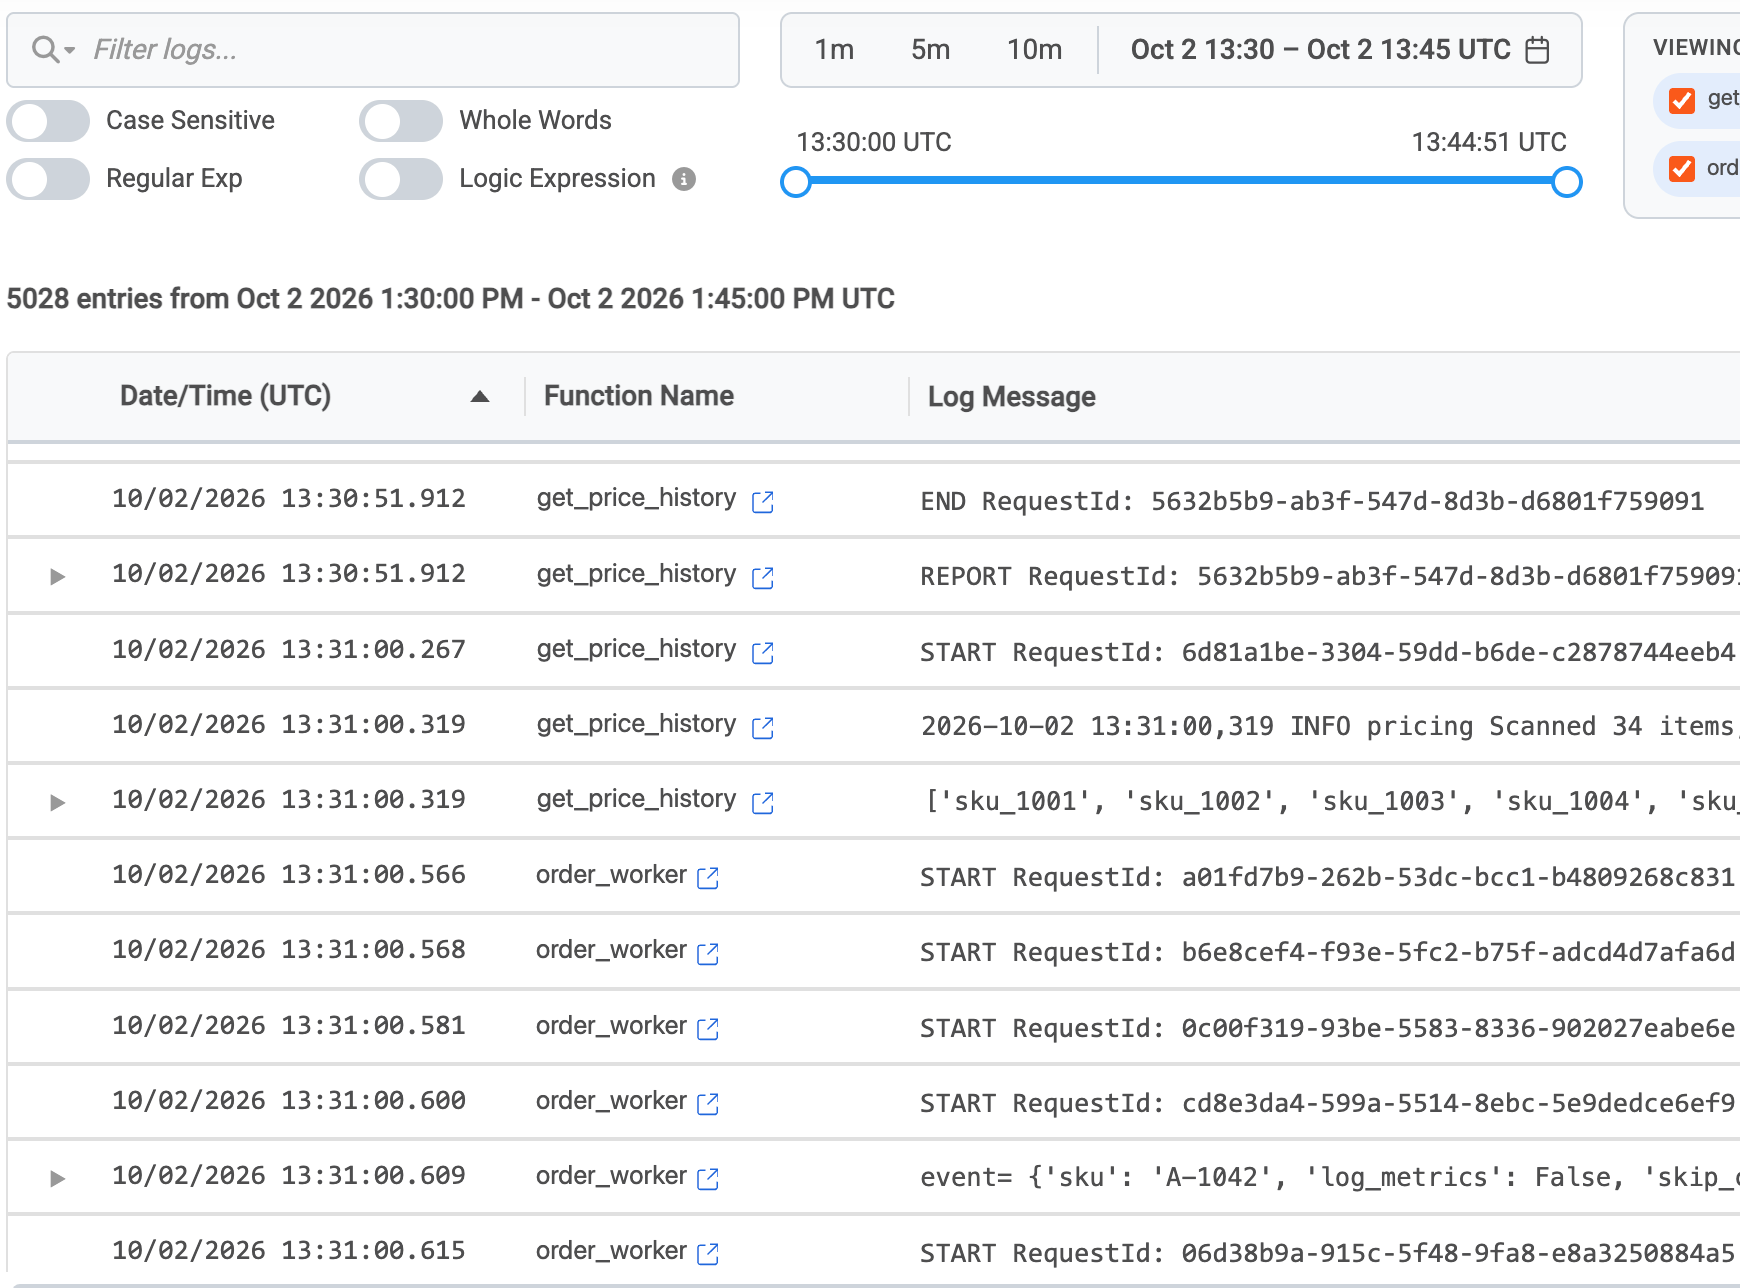Click the Logic Expression info icon
Screen dimensions: 1740x1288
coord(684,179)
